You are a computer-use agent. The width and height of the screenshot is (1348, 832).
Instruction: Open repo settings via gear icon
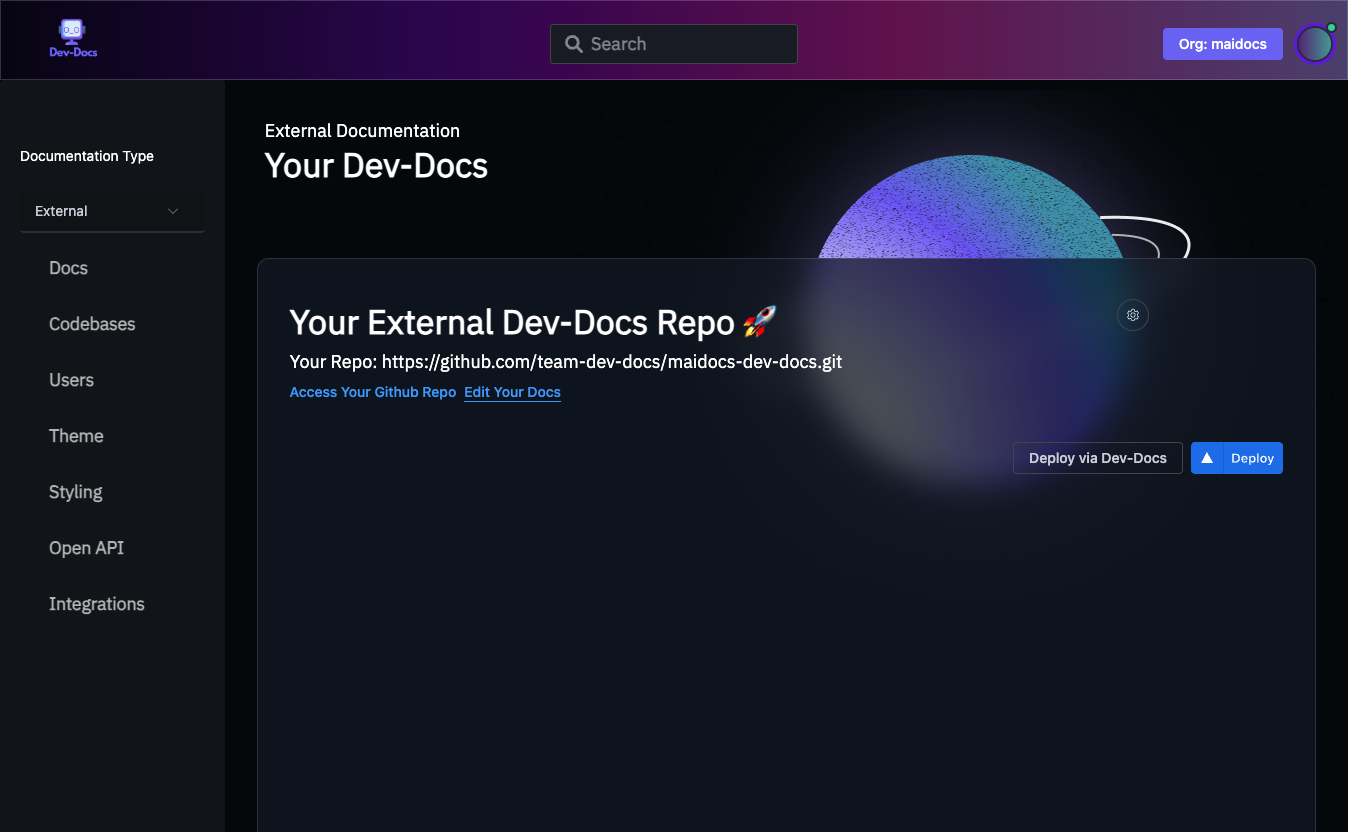(1133, 315)
